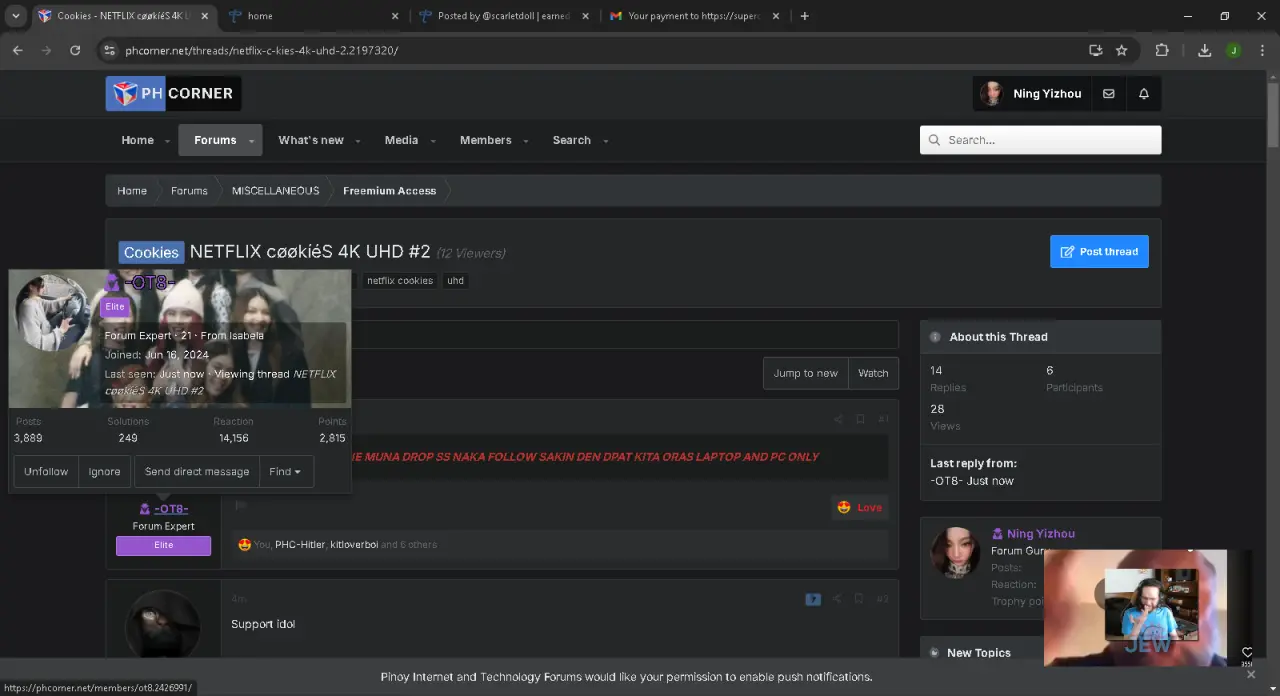The height and width of the screenshot is (696, 1280).
Task: Share post #2 via share icon
Action: [838, 599]
